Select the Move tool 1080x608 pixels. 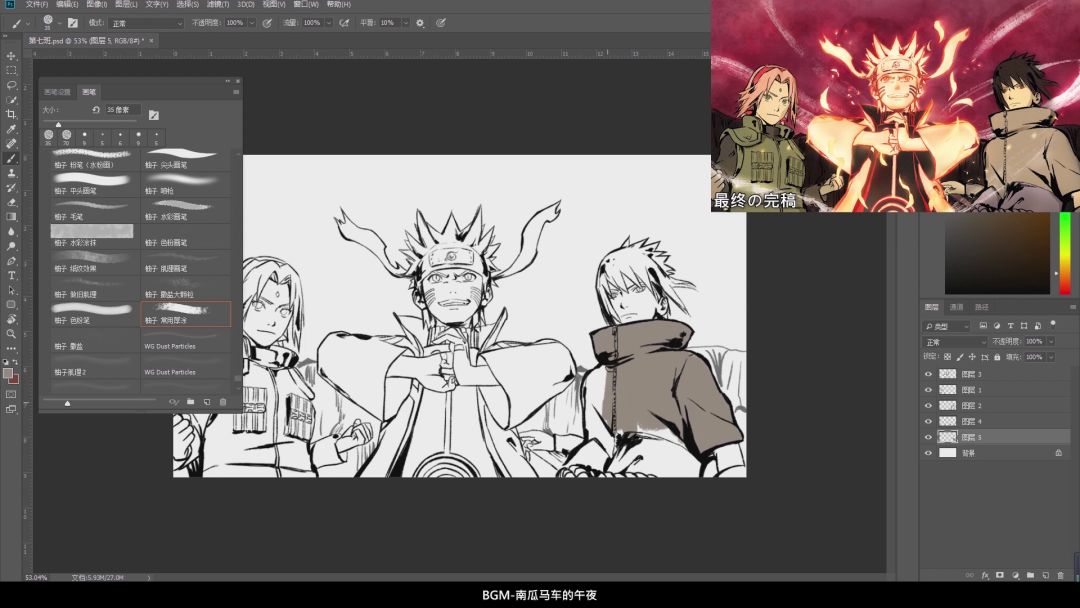(11, 56)
